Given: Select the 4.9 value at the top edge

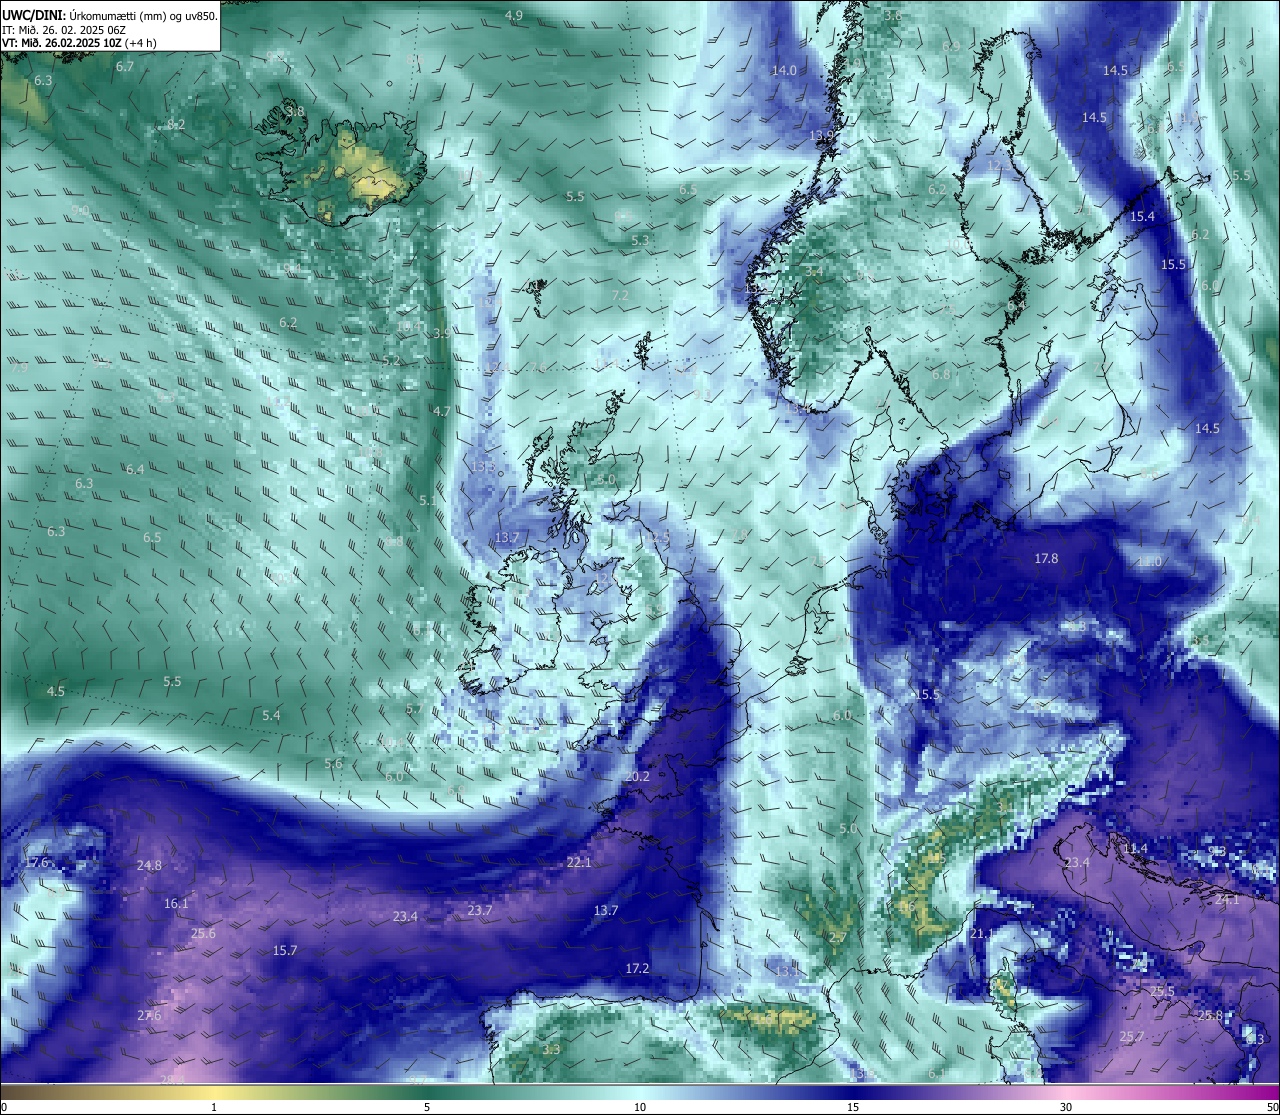Looking at the screenshot, I should pyautogui.click(x=514, y=15).
